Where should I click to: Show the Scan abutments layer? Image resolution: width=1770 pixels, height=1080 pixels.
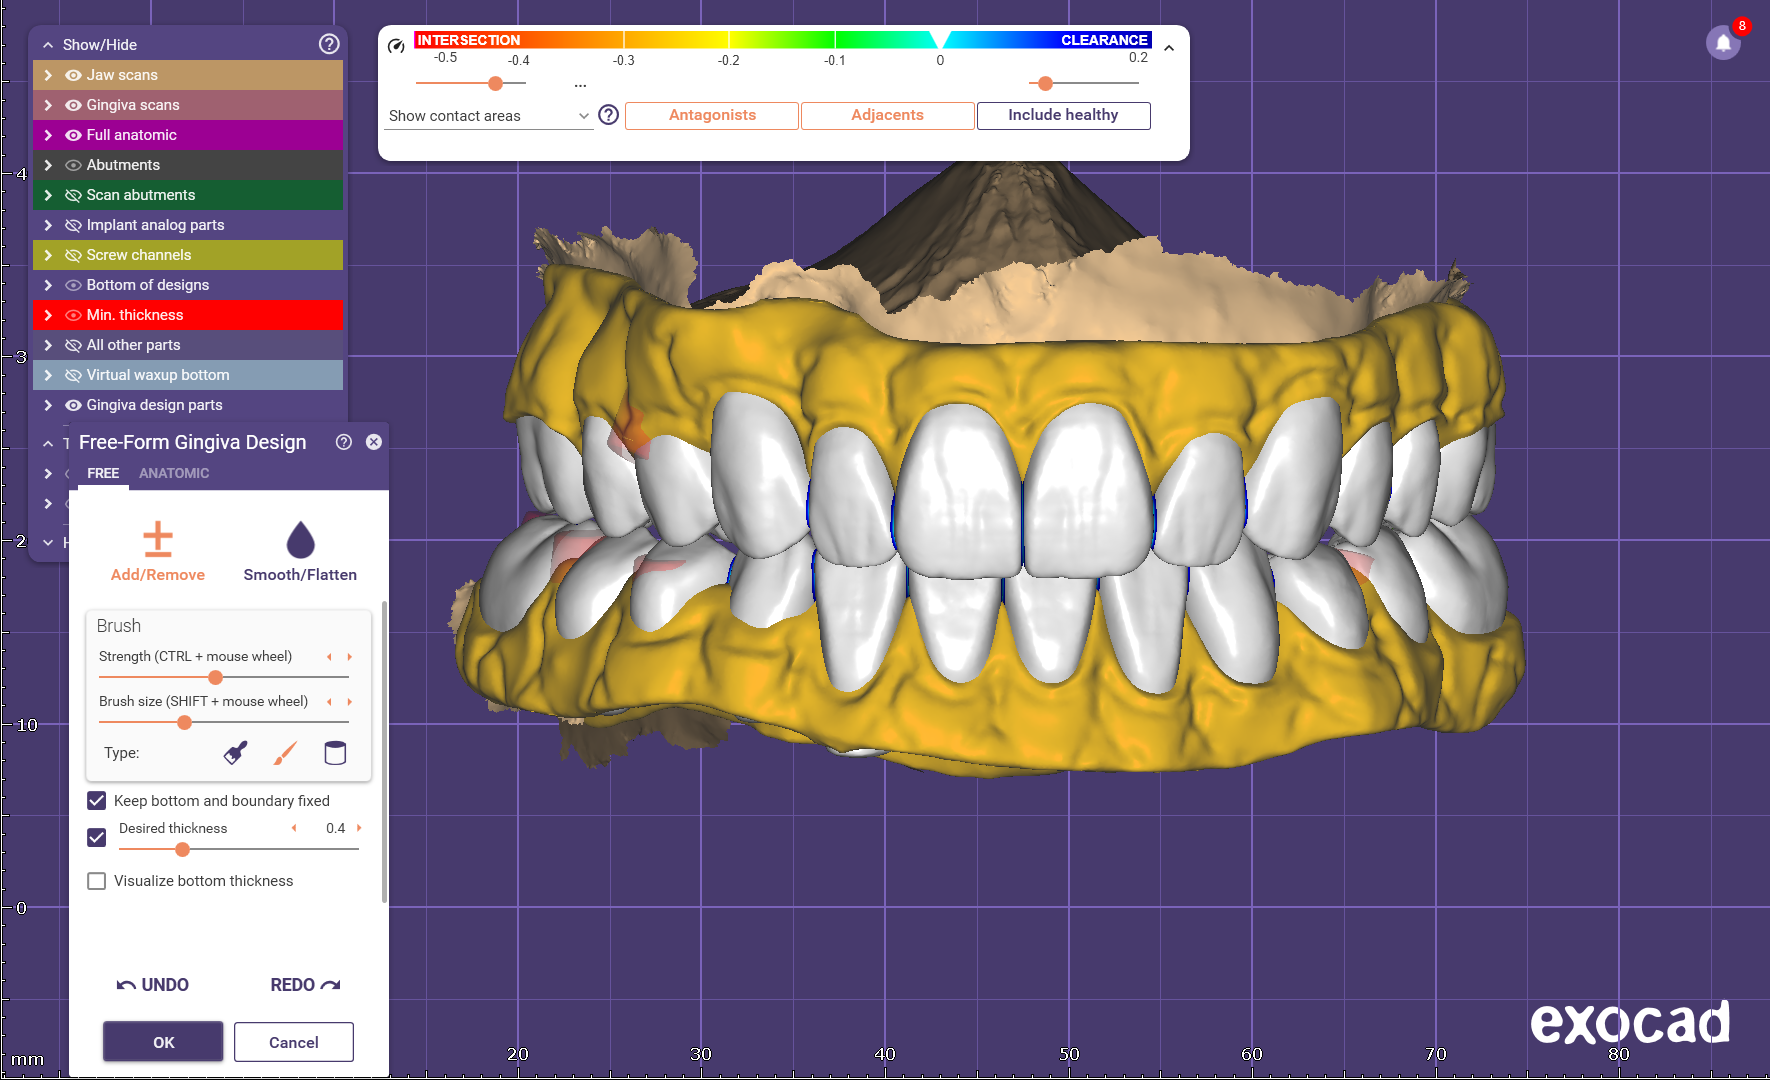[73, 195]
